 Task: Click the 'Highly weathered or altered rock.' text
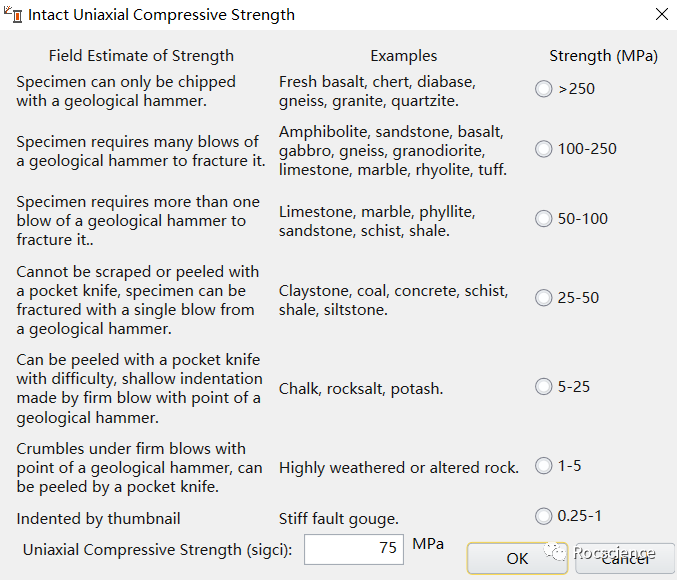399,468
